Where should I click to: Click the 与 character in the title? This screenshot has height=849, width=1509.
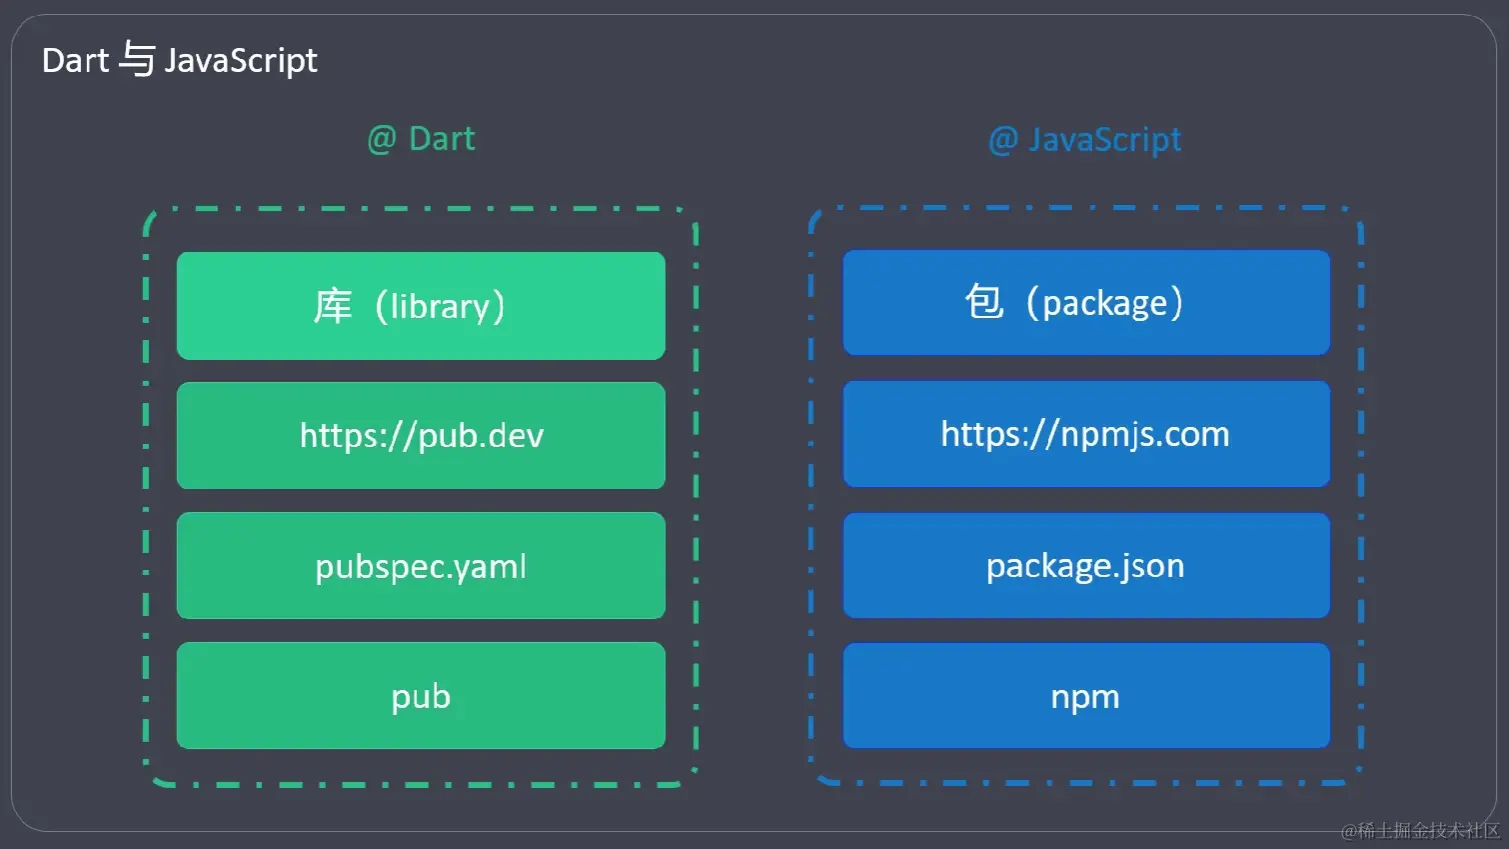[137, 59]
